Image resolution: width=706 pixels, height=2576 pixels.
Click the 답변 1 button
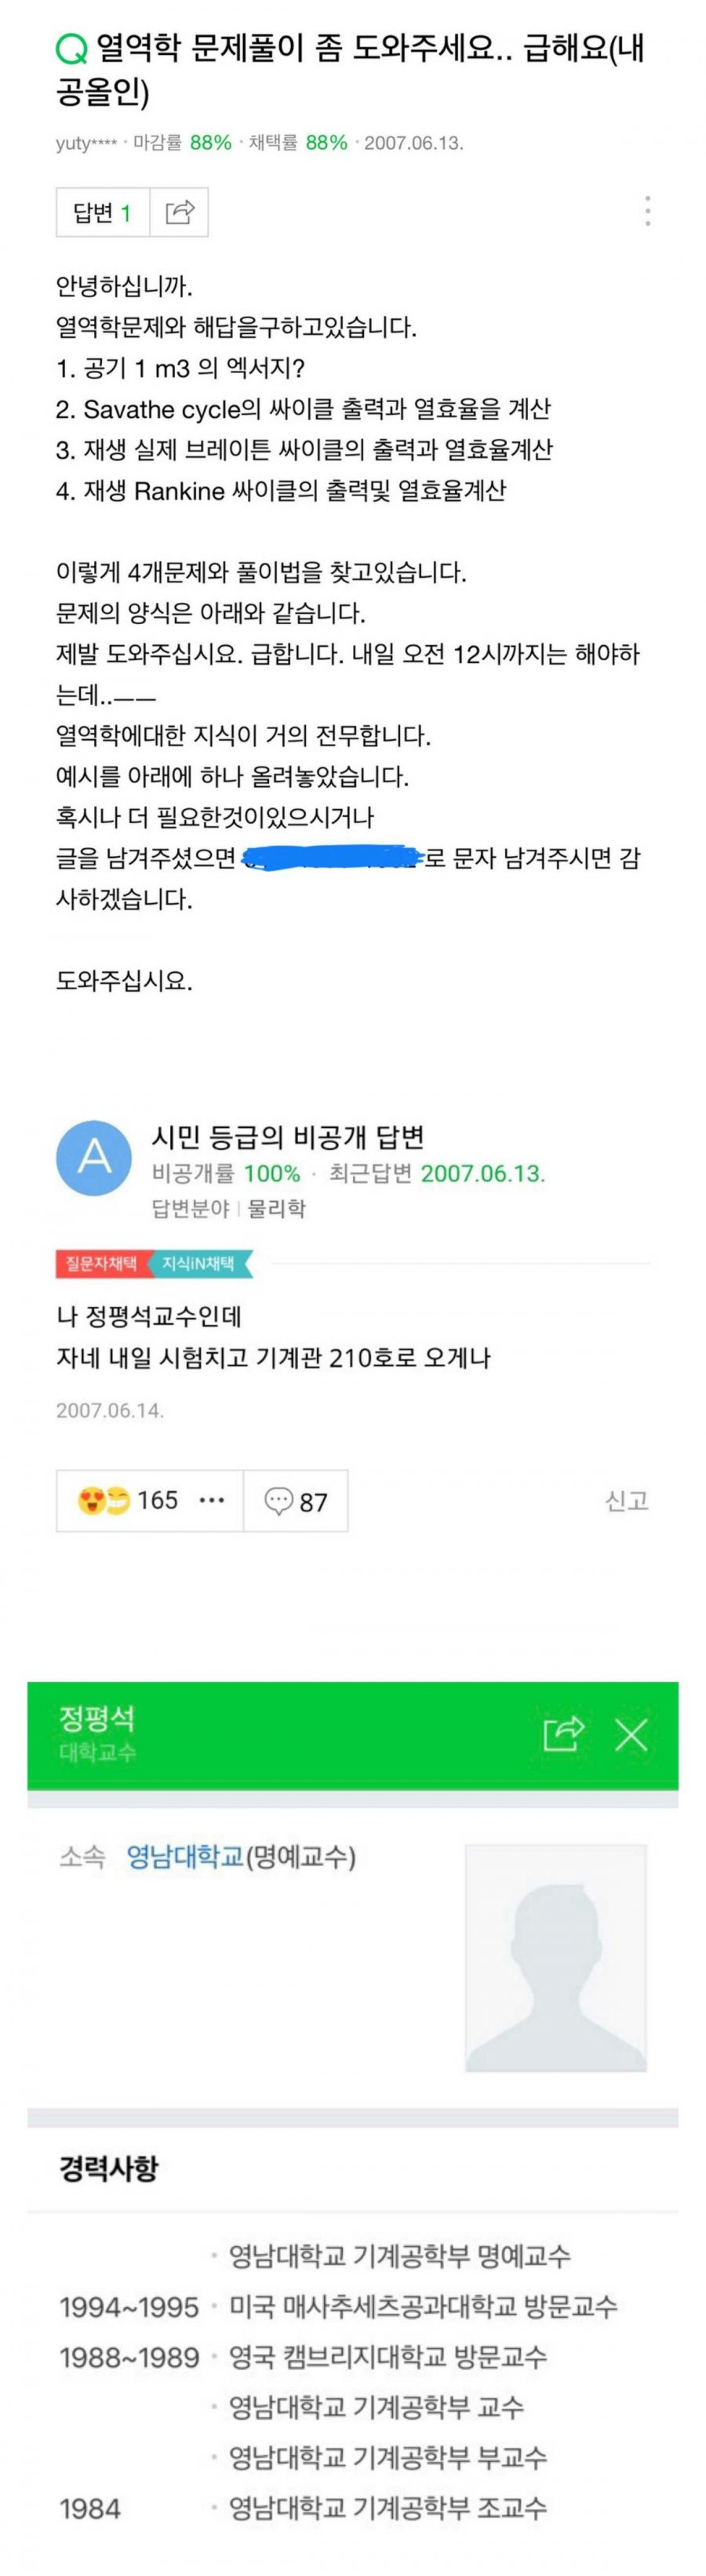102,212
